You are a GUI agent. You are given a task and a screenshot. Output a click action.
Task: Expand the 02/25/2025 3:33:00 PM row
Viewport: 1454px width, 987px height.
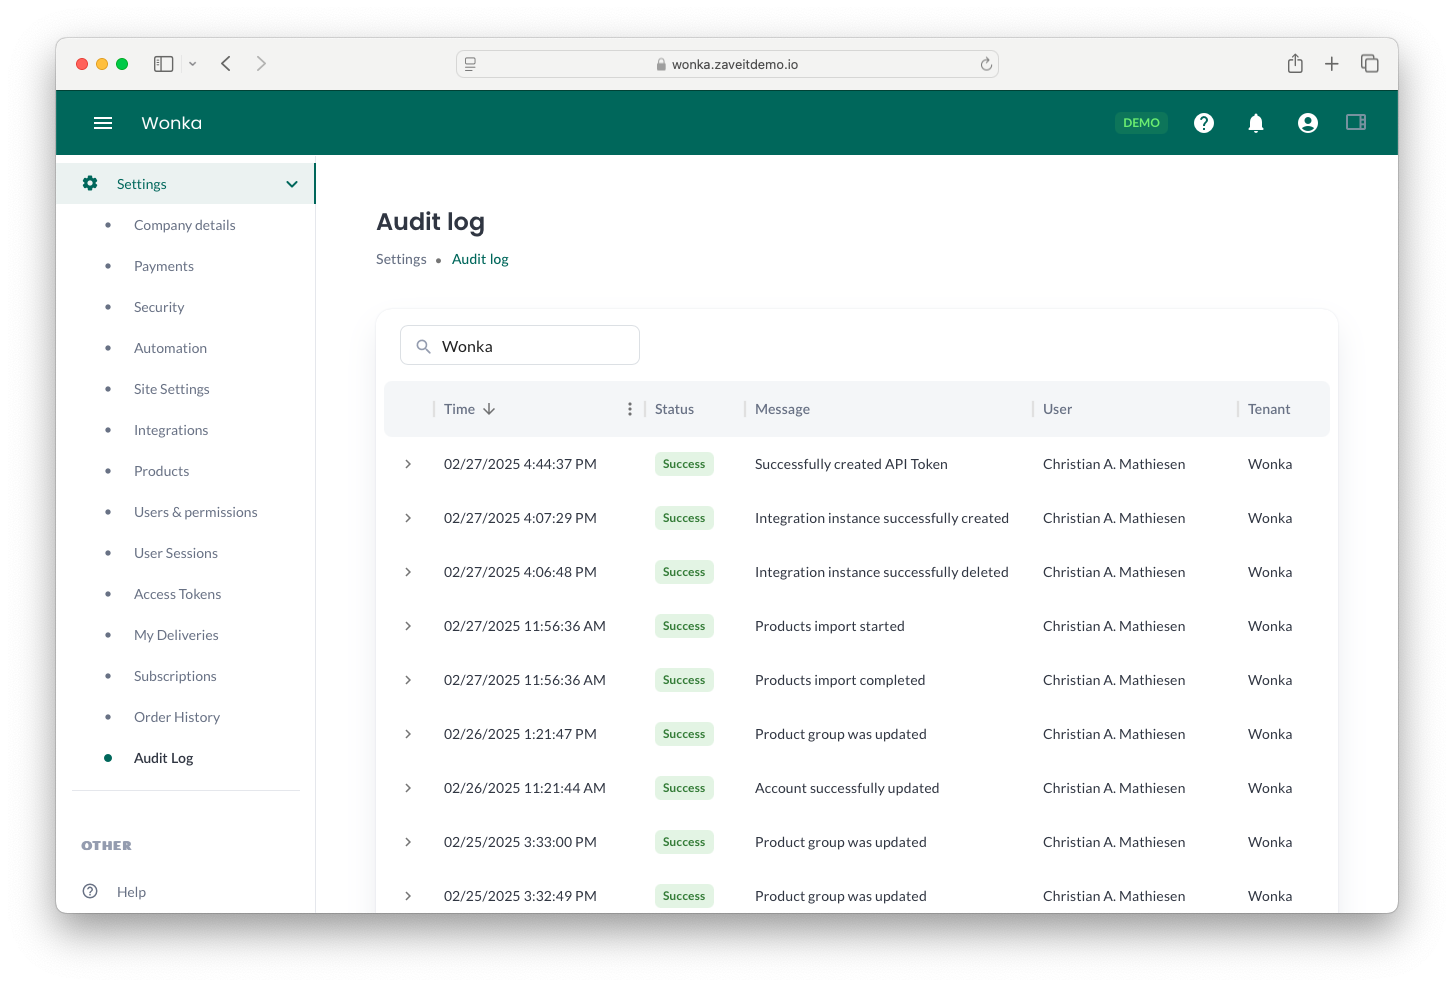[408, 842]
